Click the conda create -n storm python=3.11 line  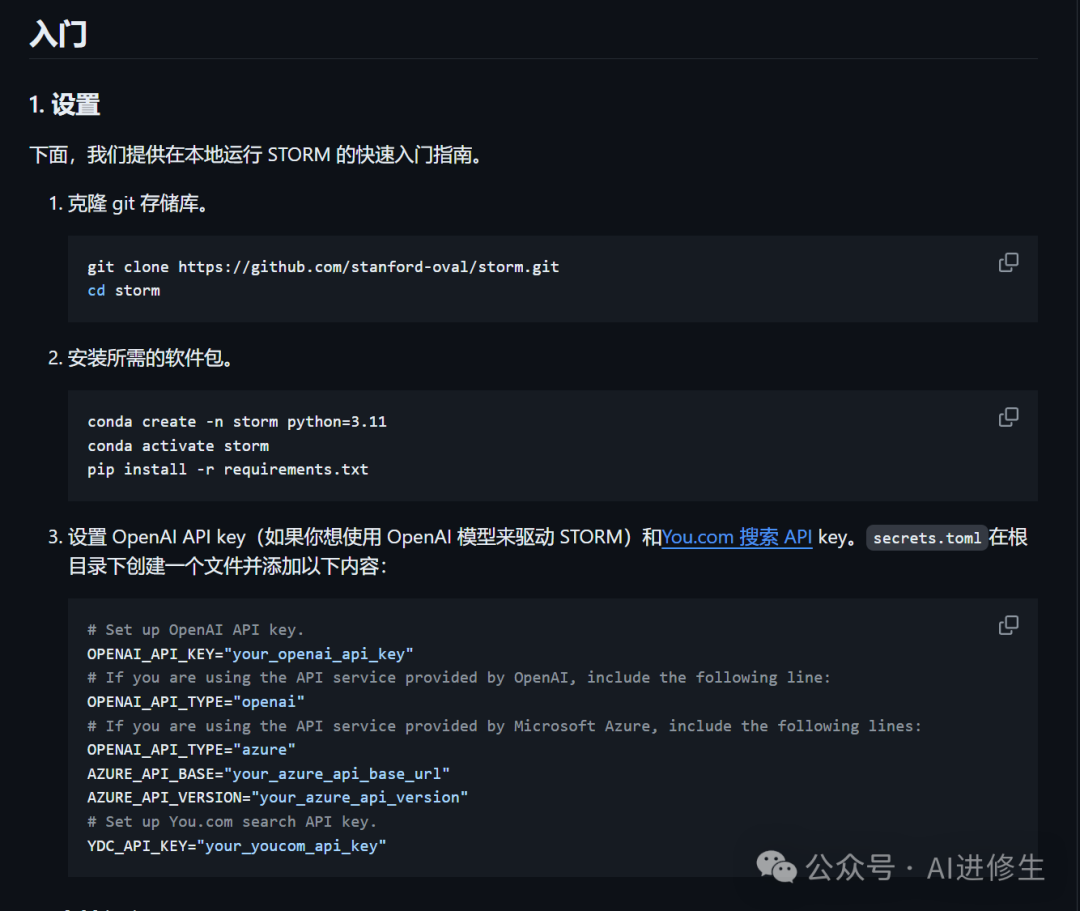[237, 422]
